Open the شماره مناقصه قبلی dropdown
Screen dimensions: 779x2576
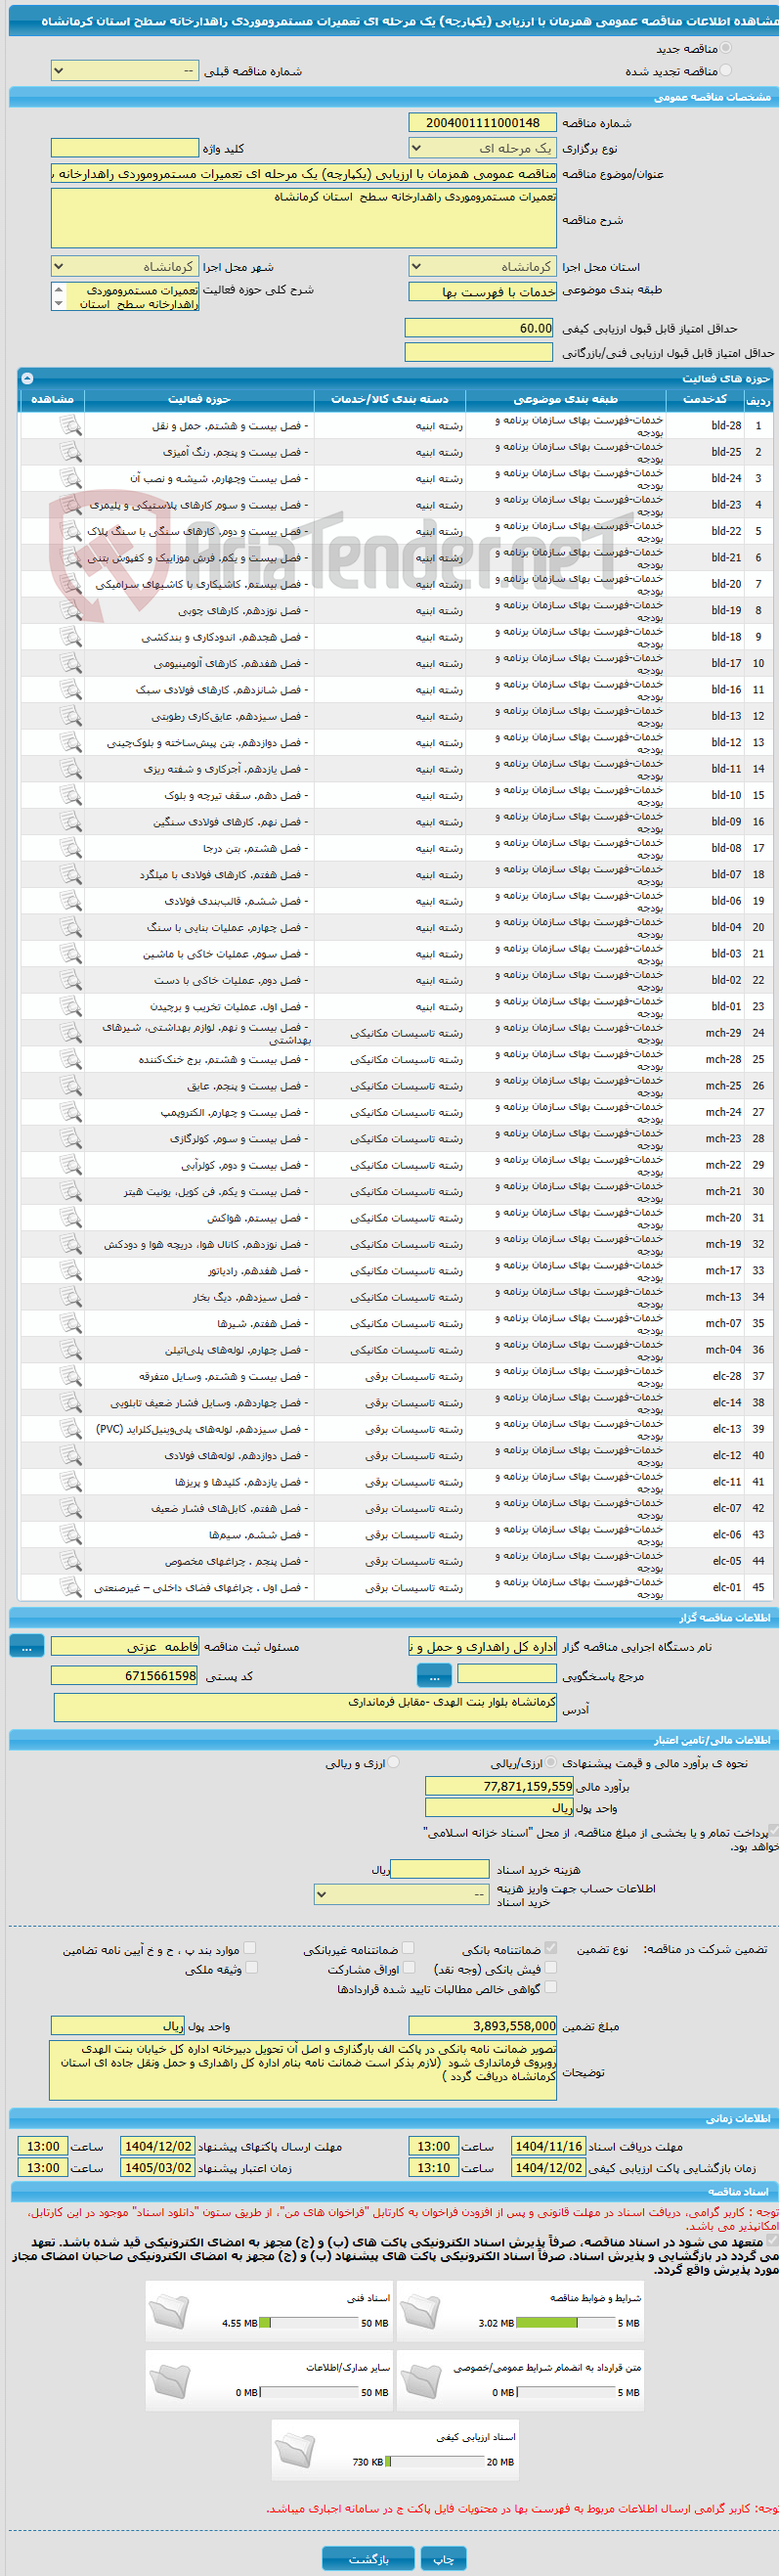(x=125, y=71)
